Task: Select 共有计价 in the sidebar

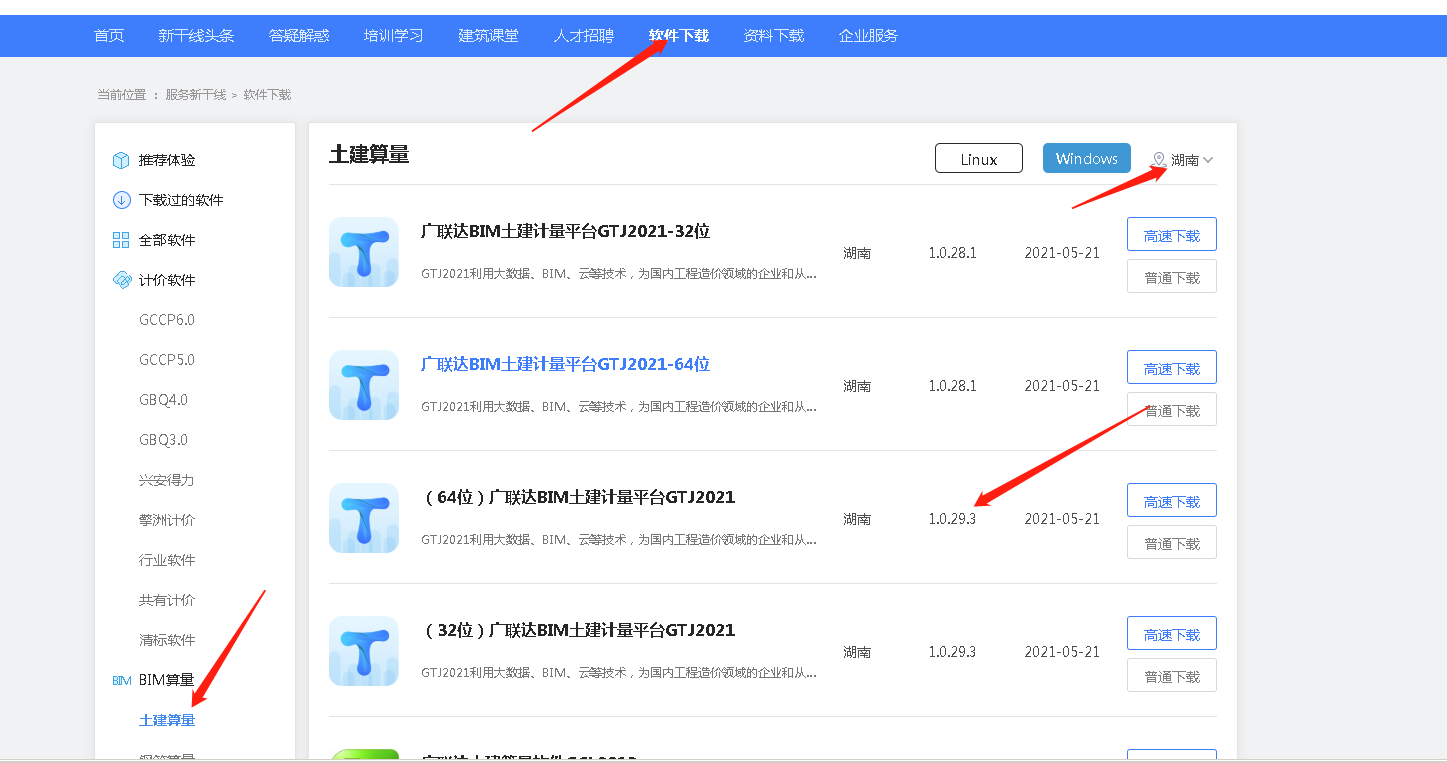Action: (167, 600)
